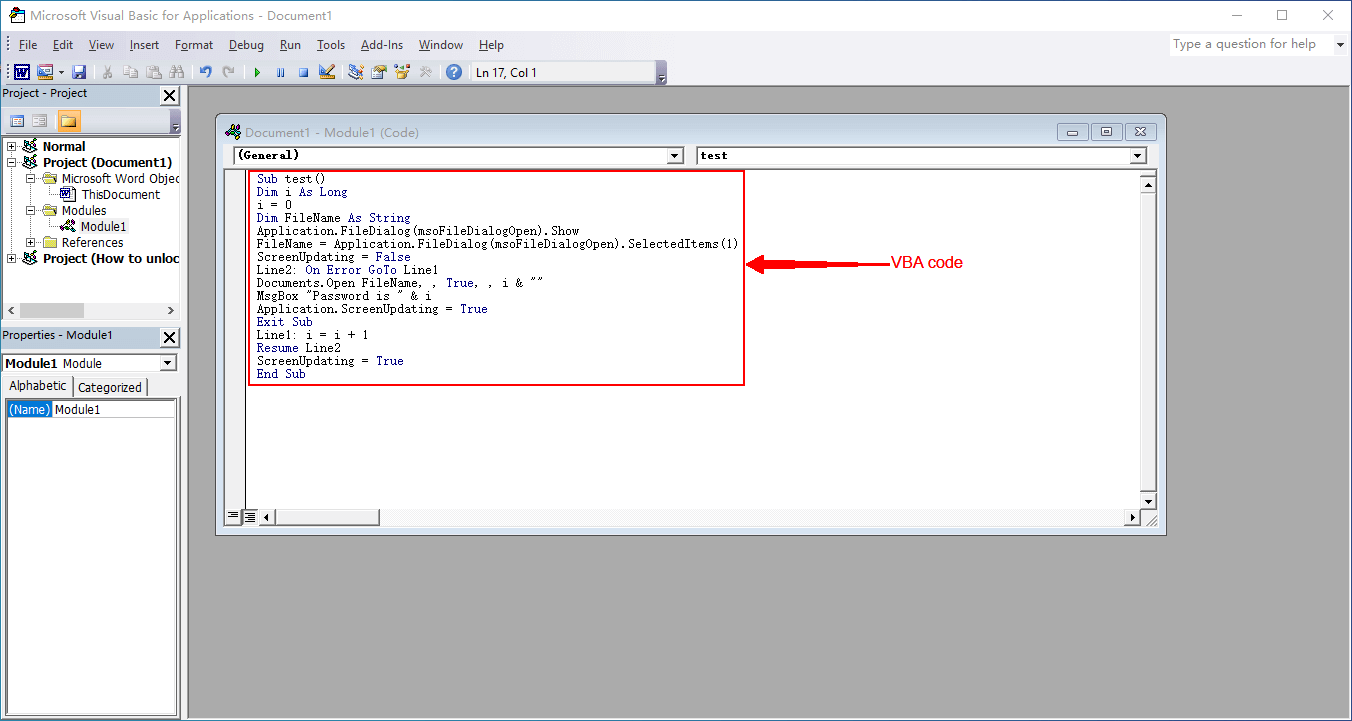The image size is (1352, 721).
Task: Open the Help menu
Action: point(491,45)
